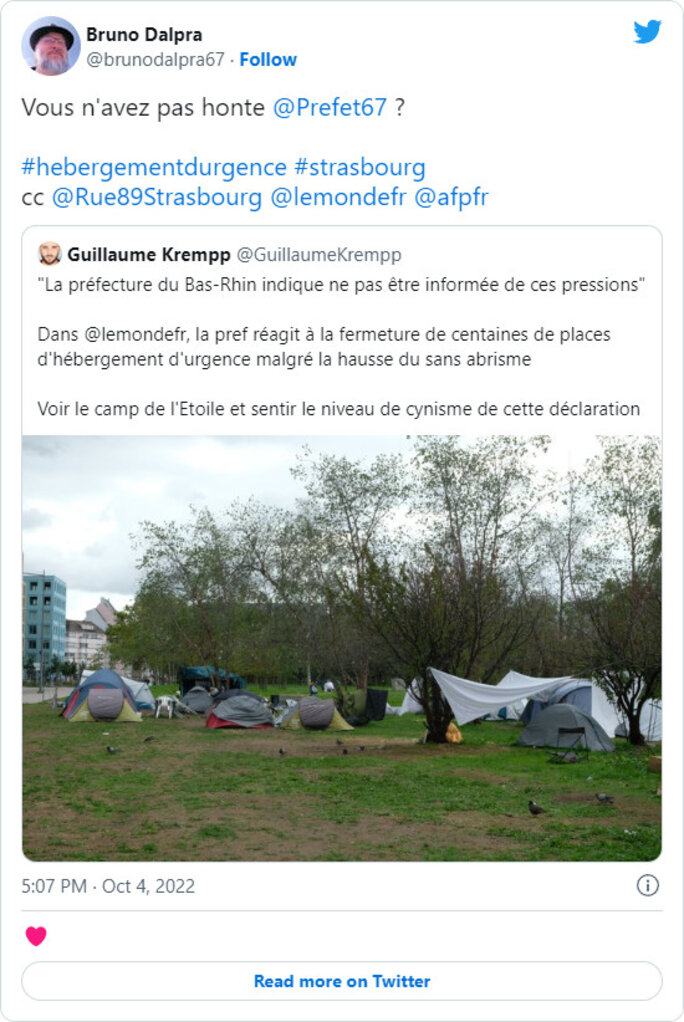Open the @afpfr mention link
The width and height of the screenshot is (684, 1022).
[451, 197]
